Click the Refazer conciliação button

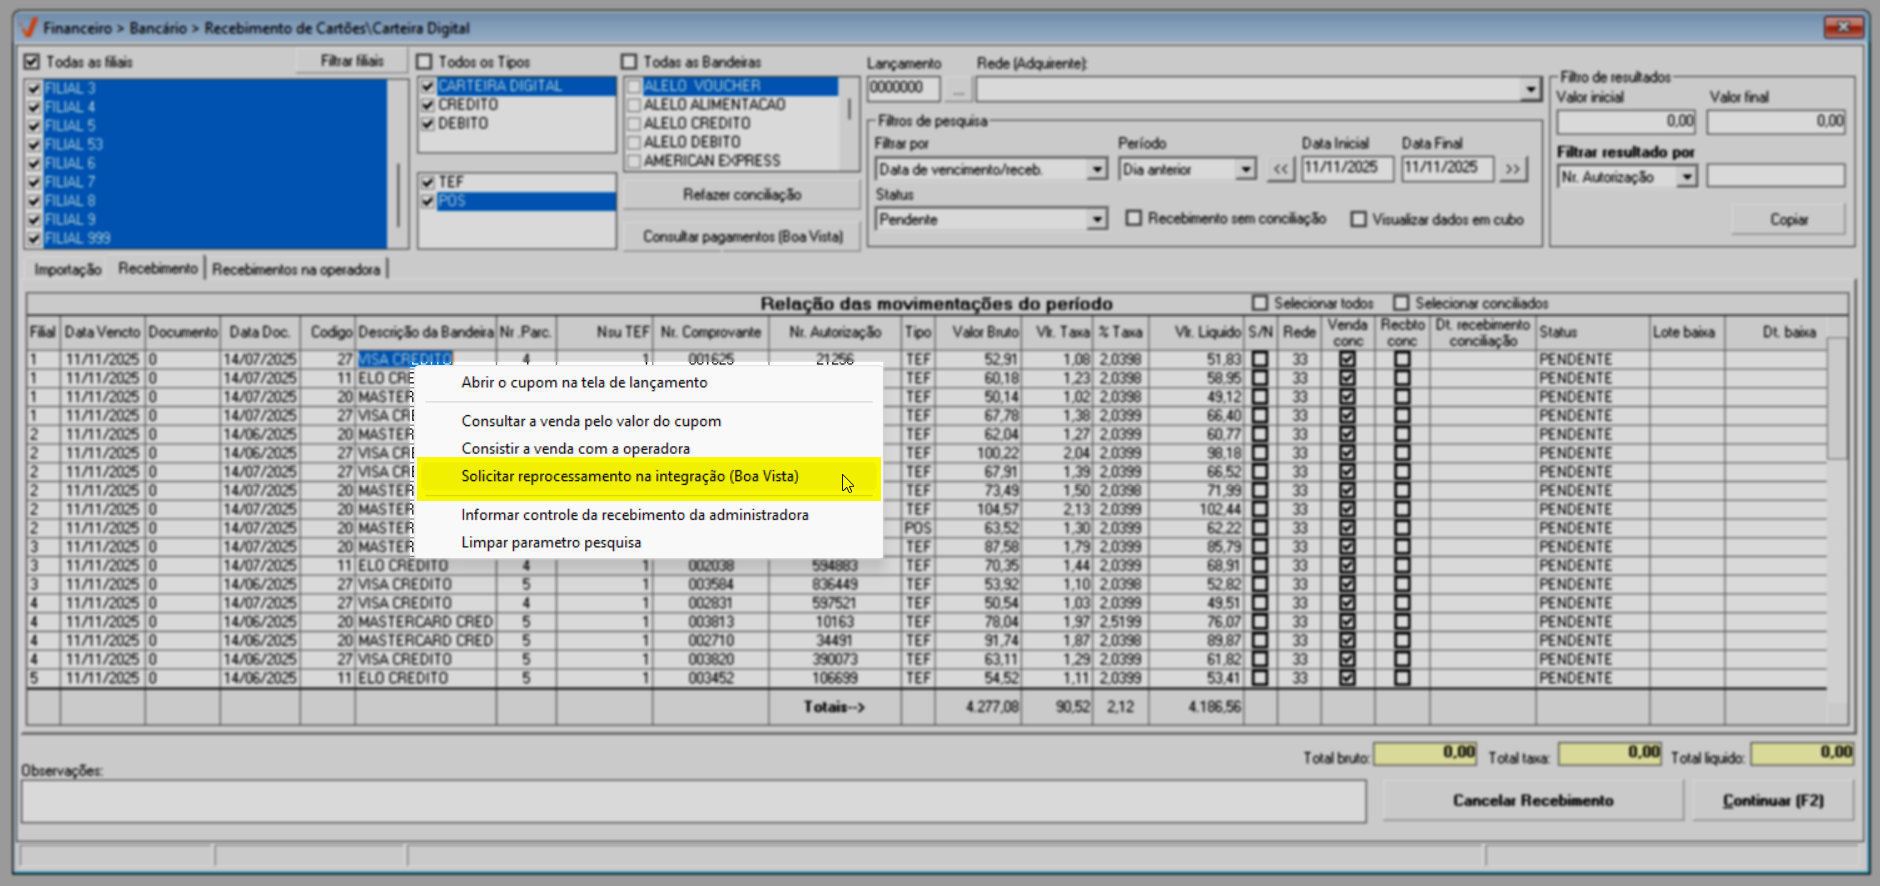pos(741,195)
